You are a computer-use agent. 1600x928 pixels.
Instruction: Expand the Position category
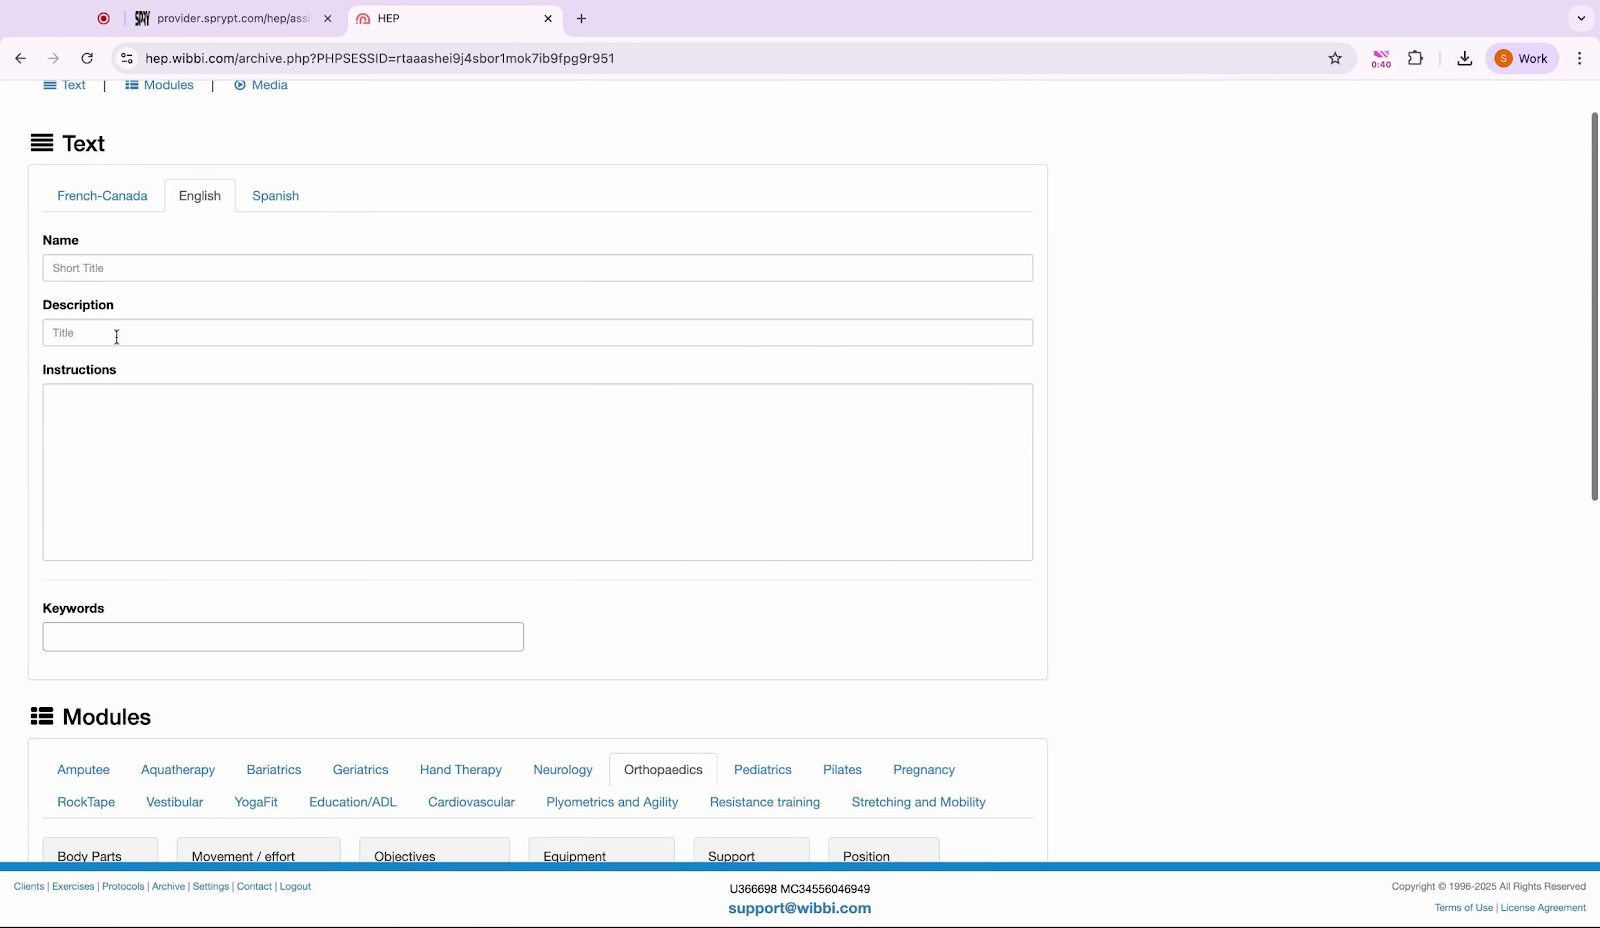[883, 851]
